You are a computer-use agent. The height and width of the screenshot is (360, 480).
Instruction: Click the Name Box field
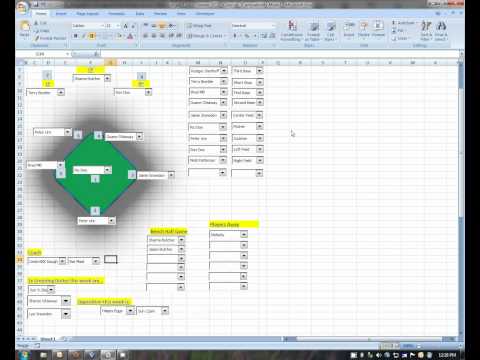pos(43,54)
